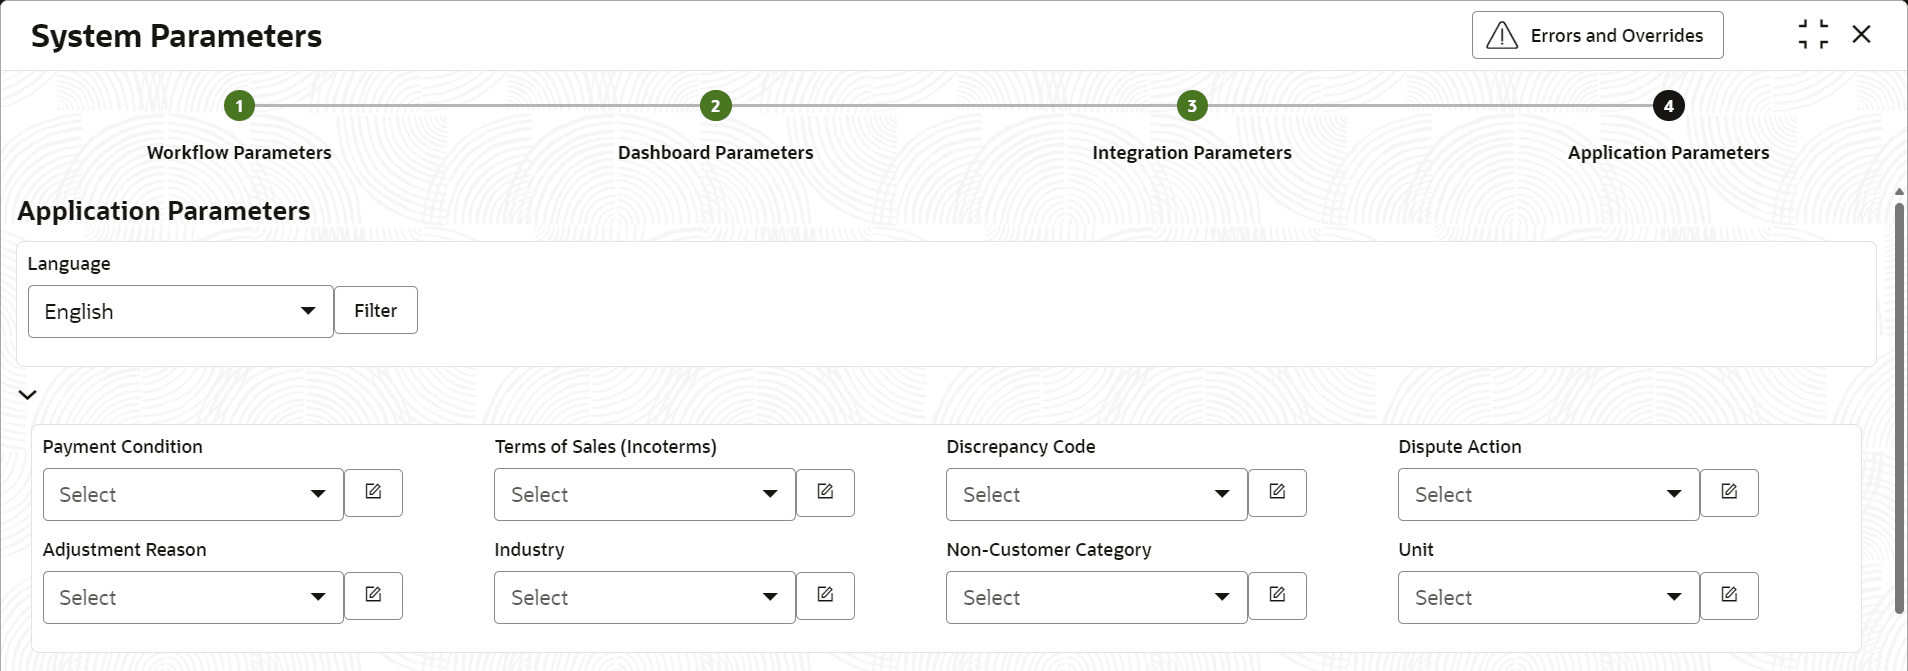Click the Unit edit icon
The image size is (1908, 671).
[x=1729, y=596]
